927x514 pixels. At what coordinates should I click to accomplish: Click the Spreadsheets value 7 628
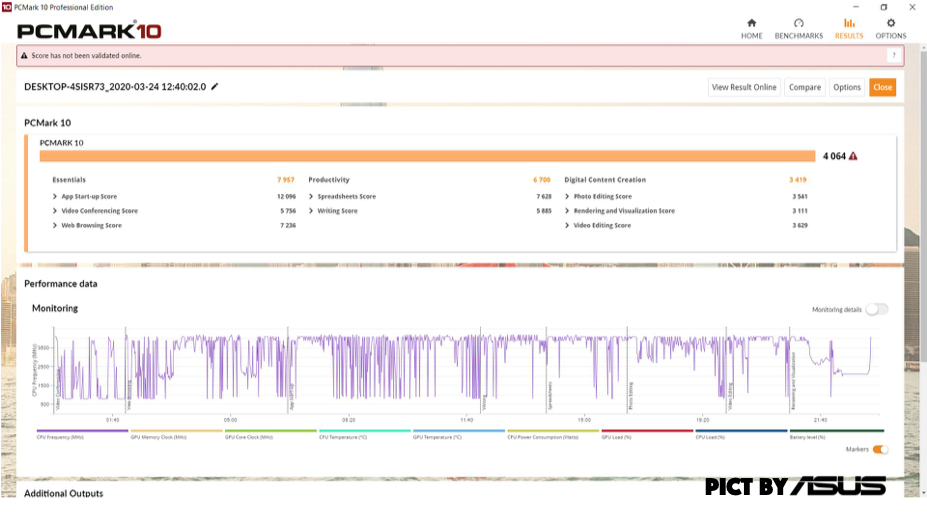(x=544, y=196)
